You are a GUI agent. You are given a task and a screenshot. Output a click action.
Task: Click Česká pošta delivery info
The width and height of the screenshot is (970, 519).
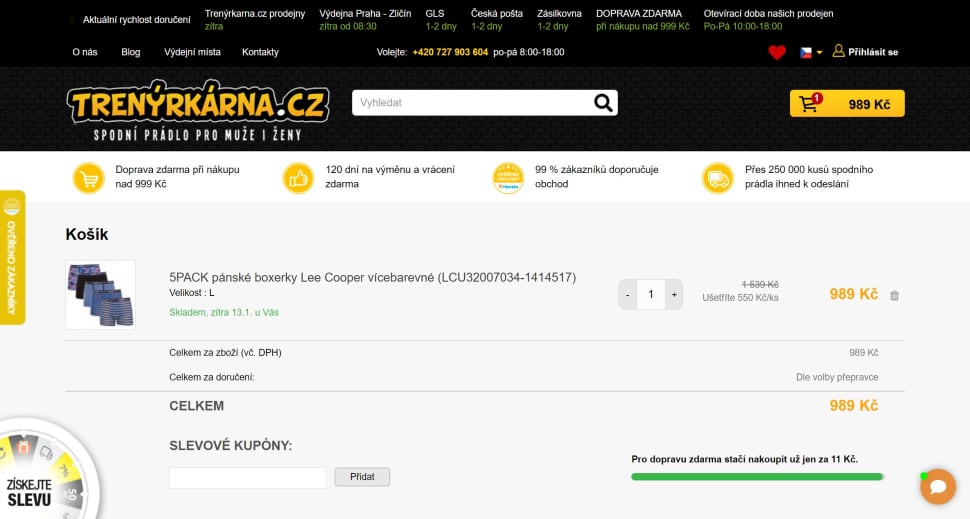[x=497, y=20]
